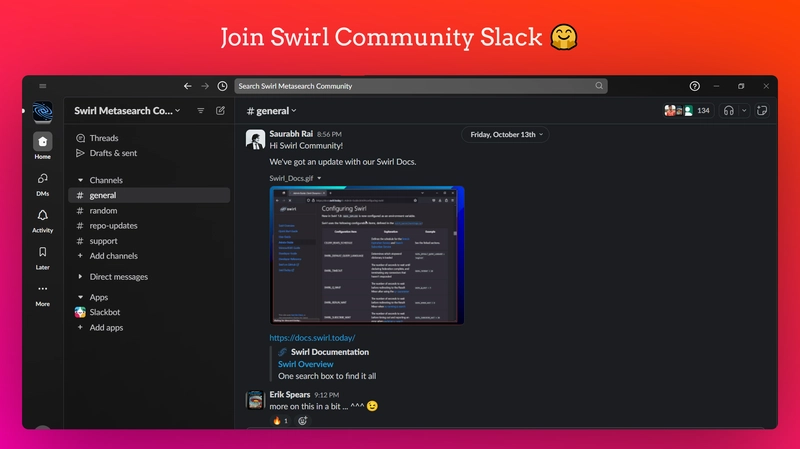Click the 8:56 PM message timestamp
The height and width of the screenshot is (449, 800).
click(329, 134)
